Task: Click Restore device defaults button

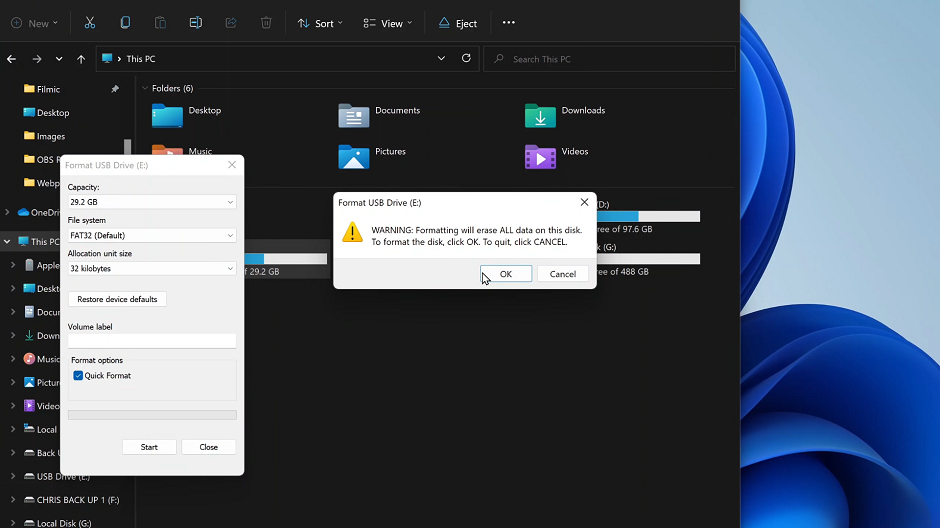Action: point(117,299)
